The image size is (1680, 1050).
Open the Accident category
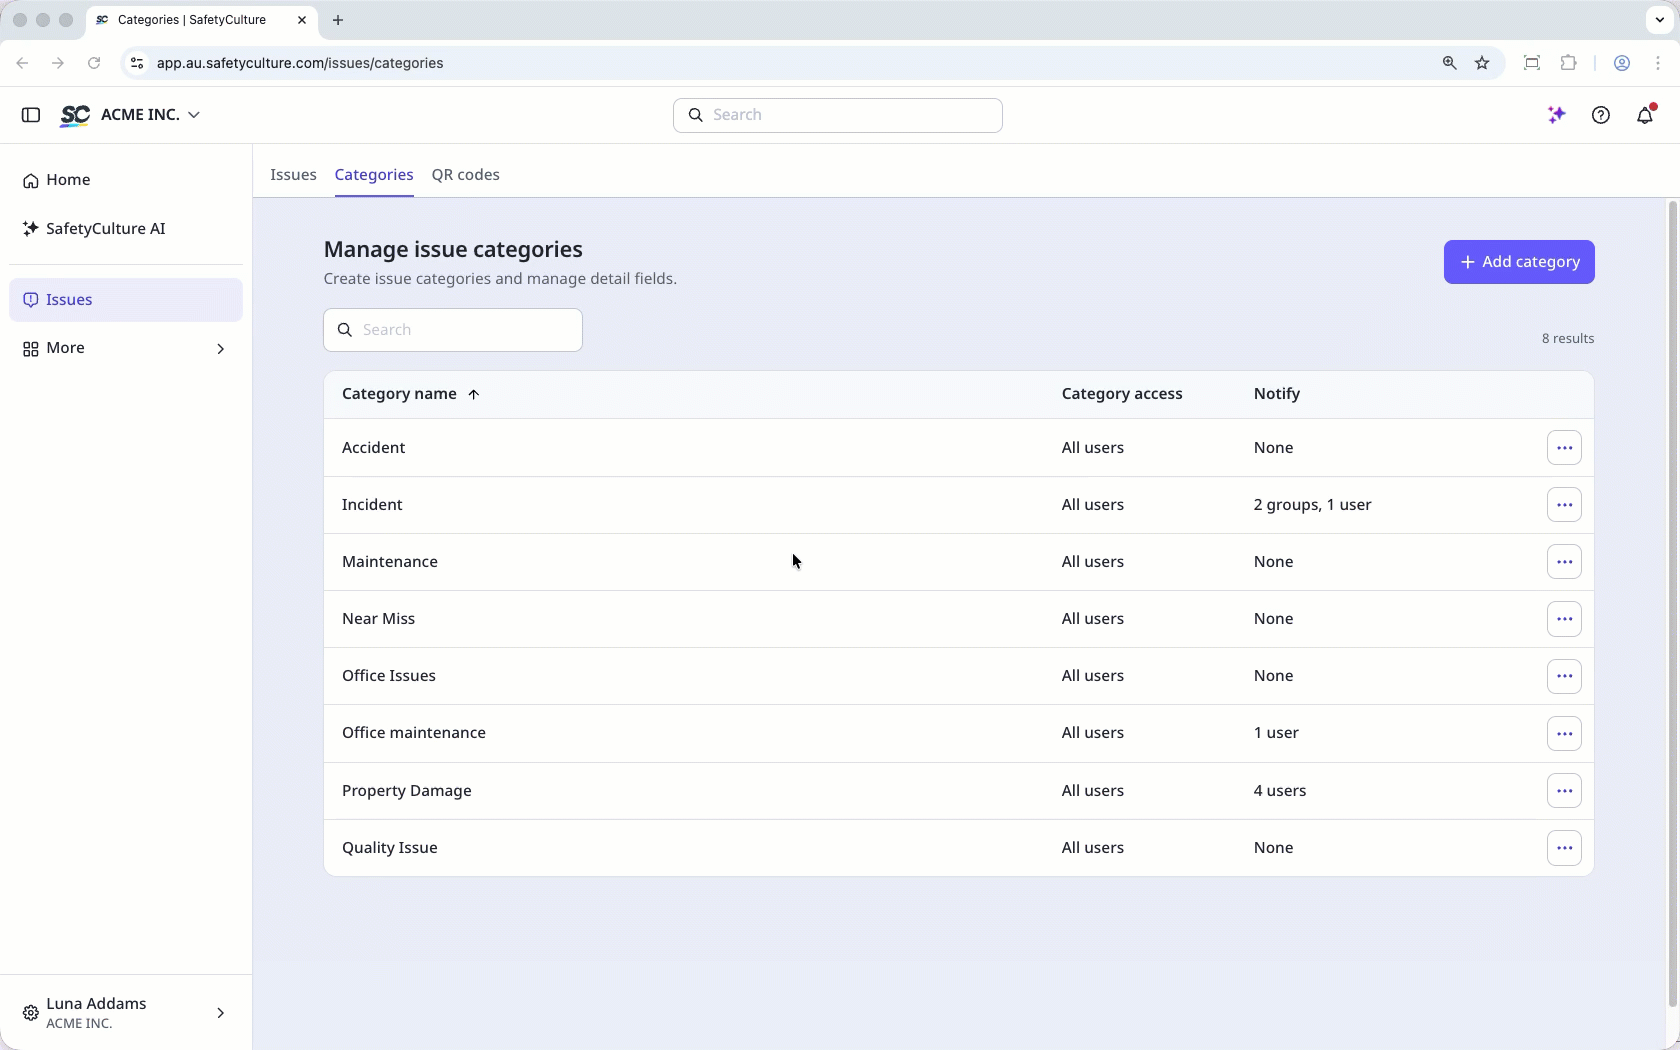373,448
